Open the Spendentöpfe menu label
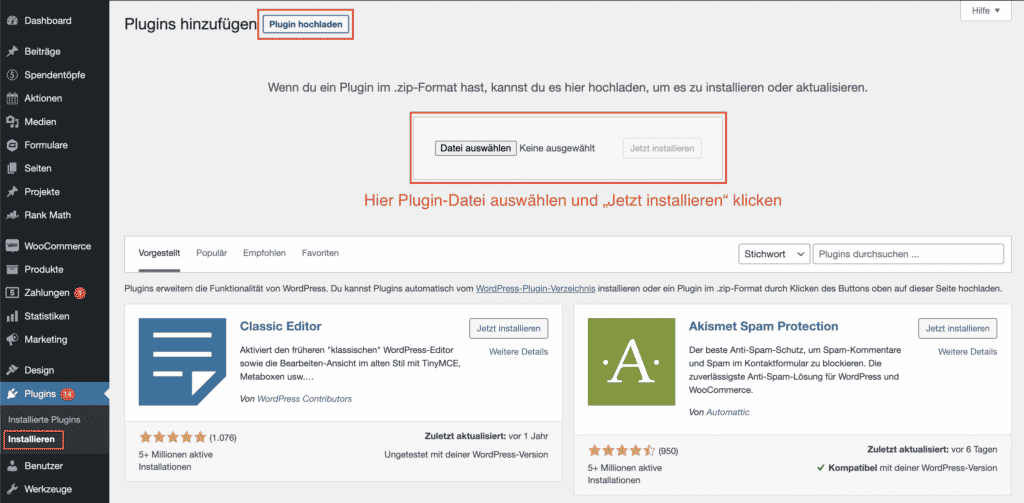 pyautogui.click(x=55, y=75)
